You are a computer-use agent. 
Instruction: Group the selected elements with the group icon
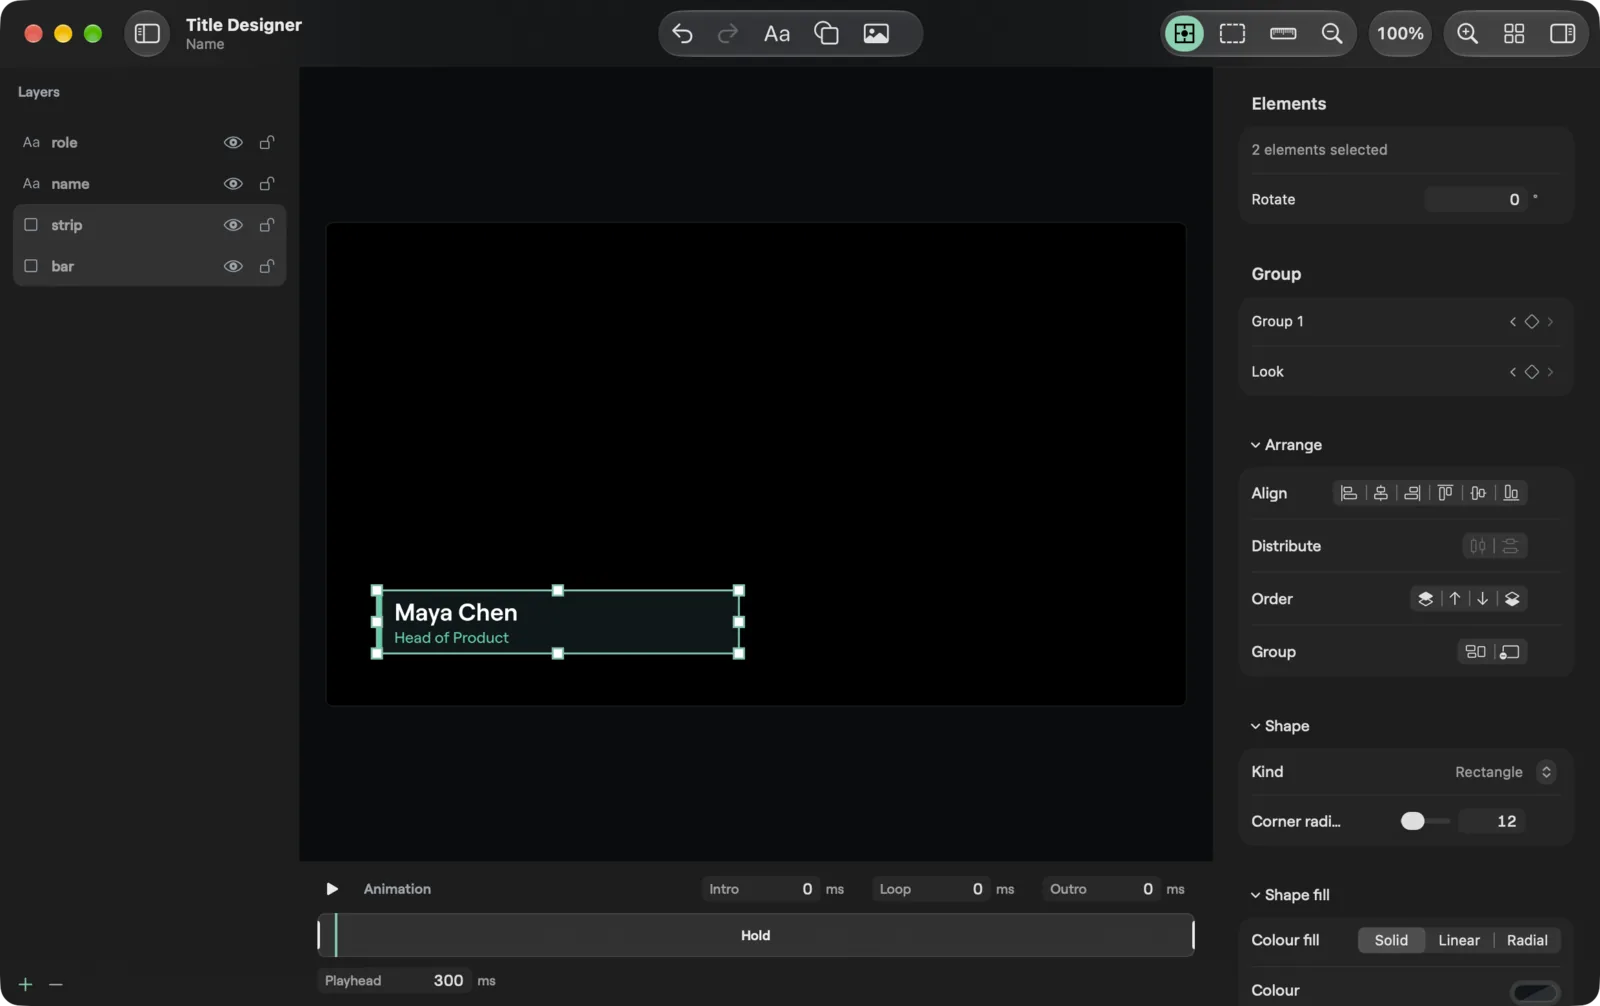pos(1475,652)
